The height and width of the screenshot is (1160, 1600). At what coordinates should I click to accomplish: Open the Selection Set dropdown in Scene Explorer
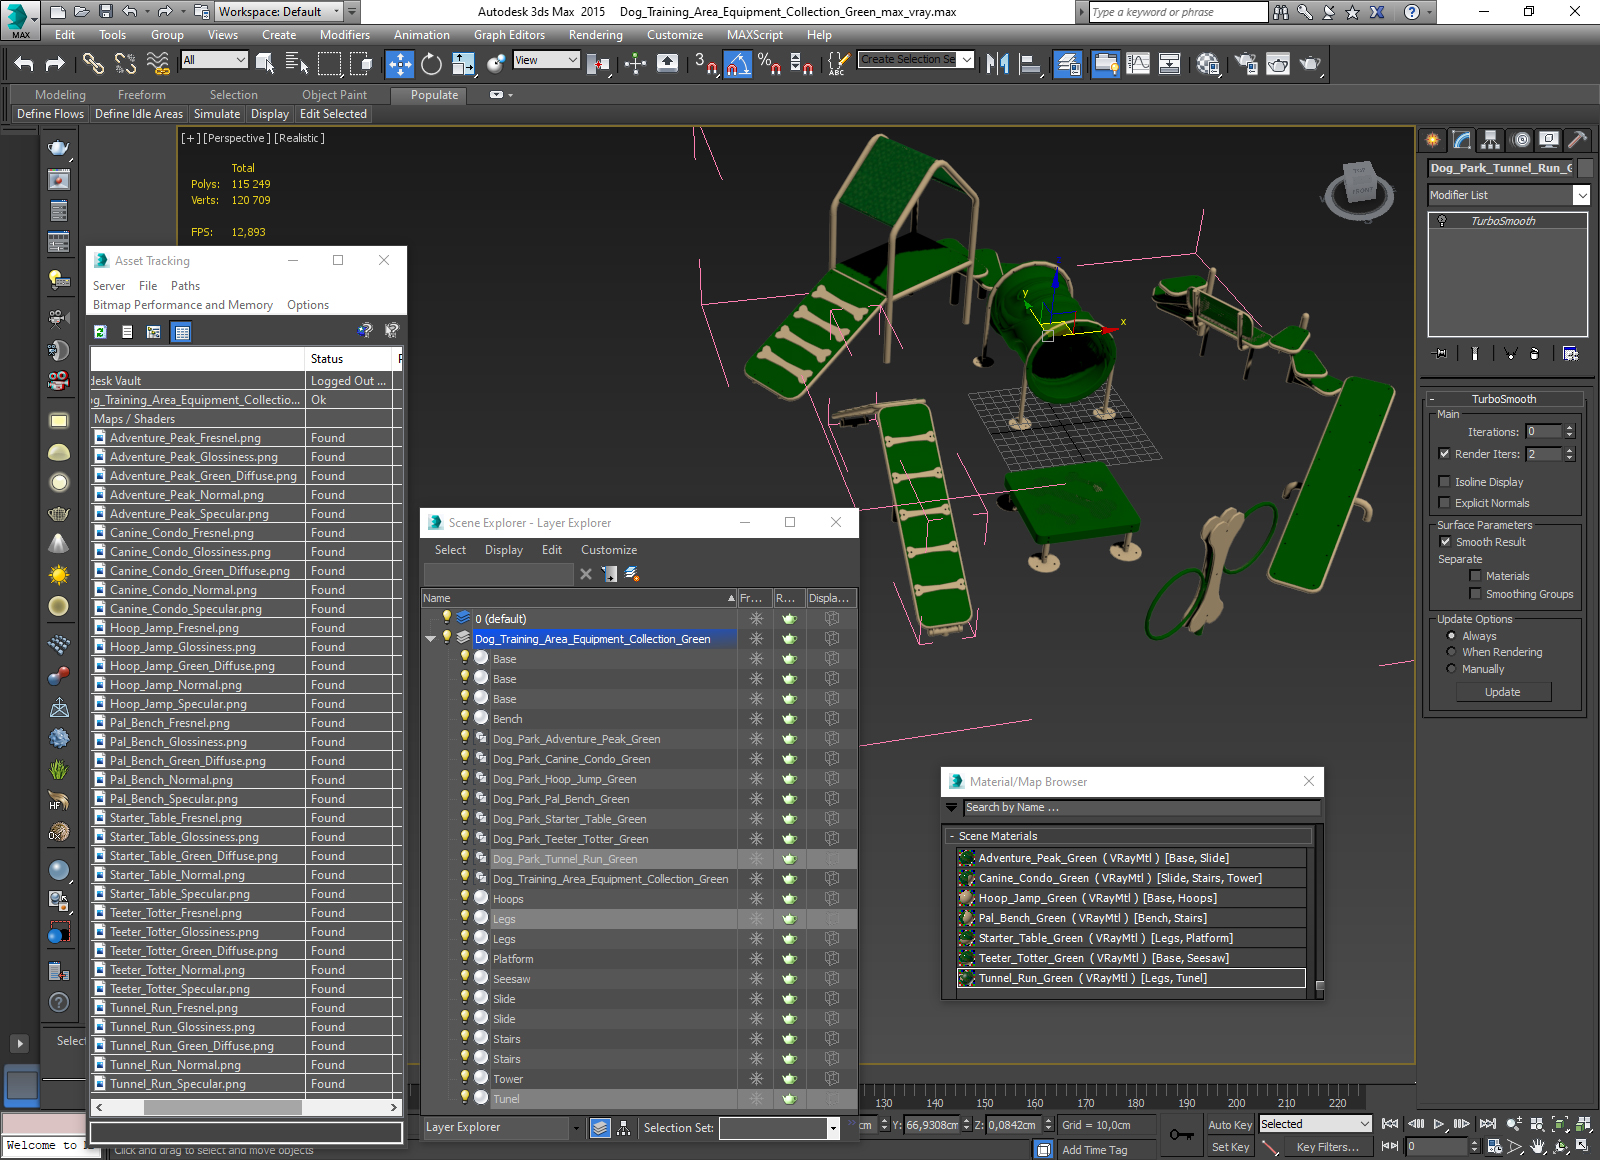[832, 1128]
